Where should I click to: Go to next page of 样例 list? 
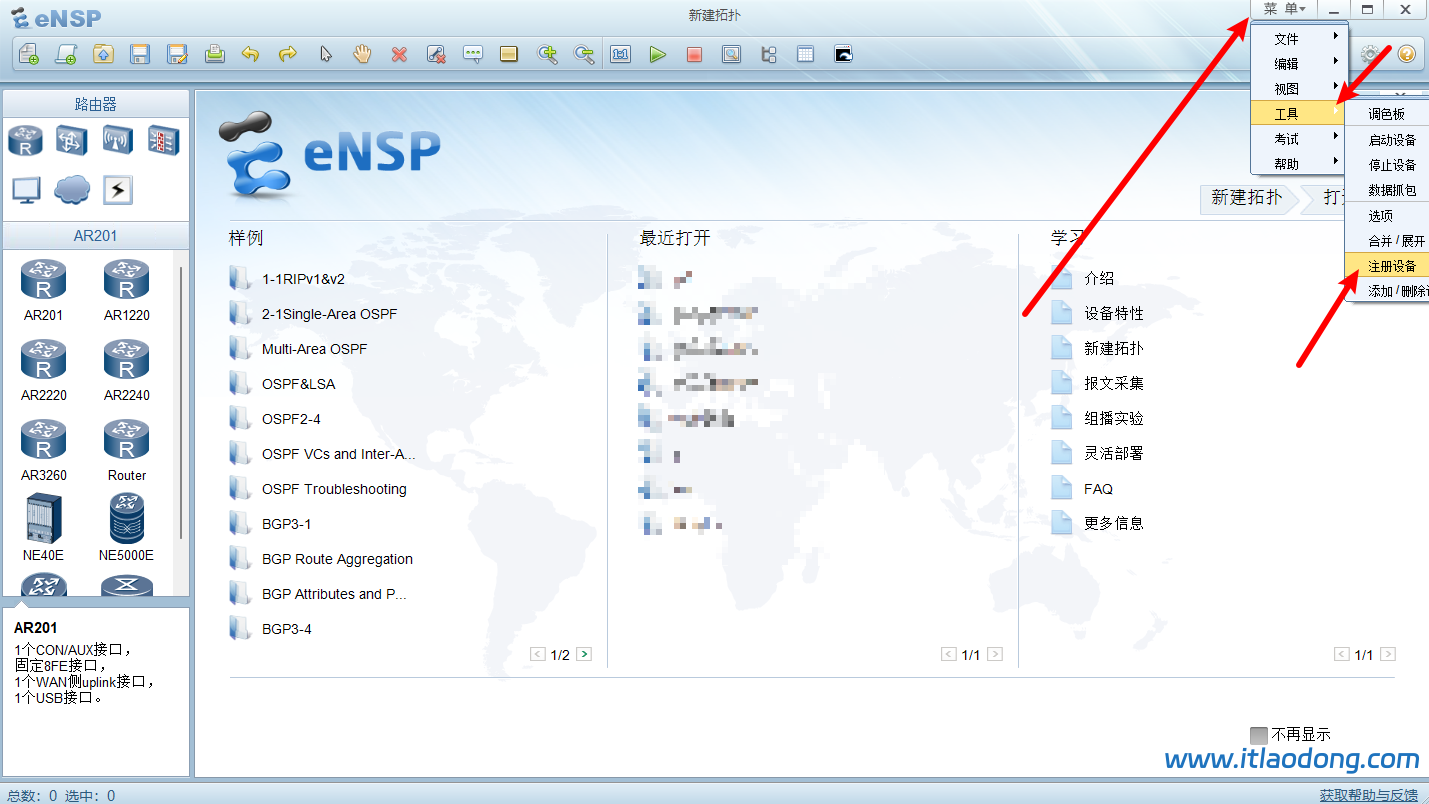click(584, 655)
